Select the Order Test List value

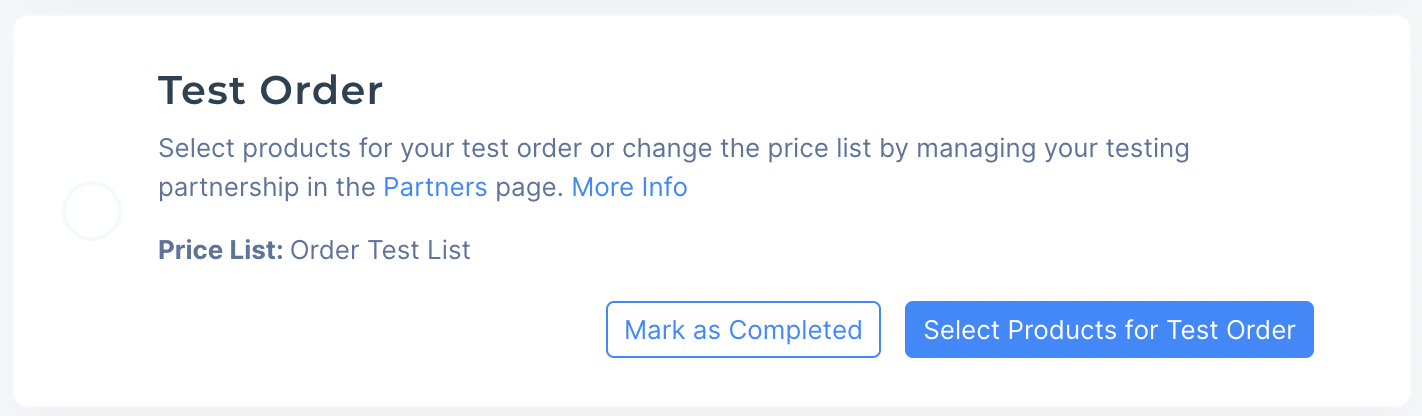point(380,250)
